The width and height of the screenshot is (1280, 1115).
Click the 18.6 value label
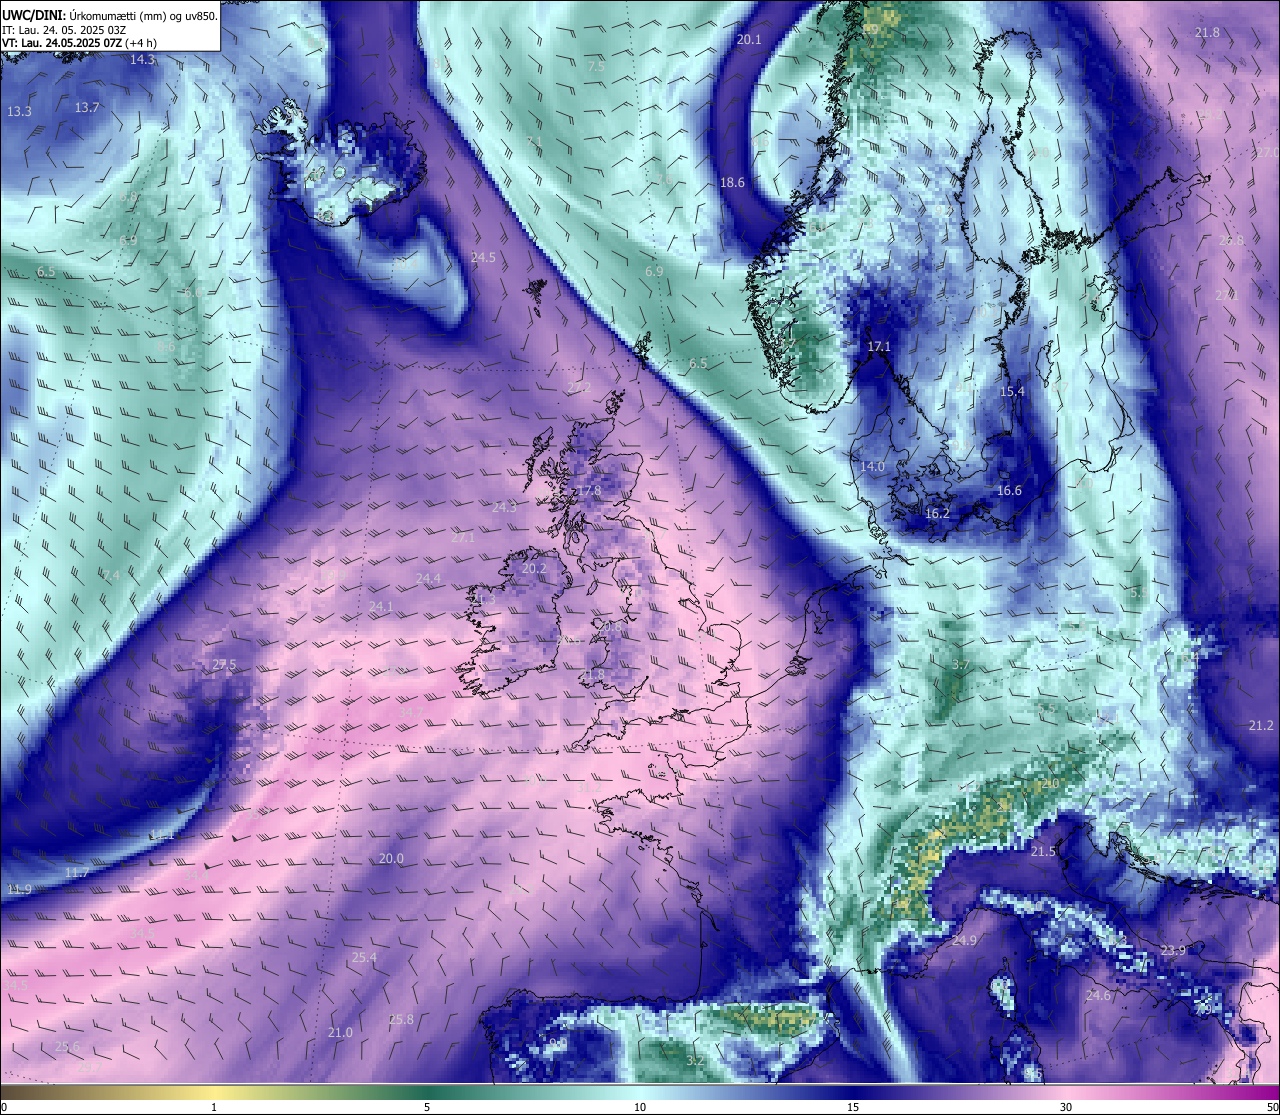pos(733,183)
